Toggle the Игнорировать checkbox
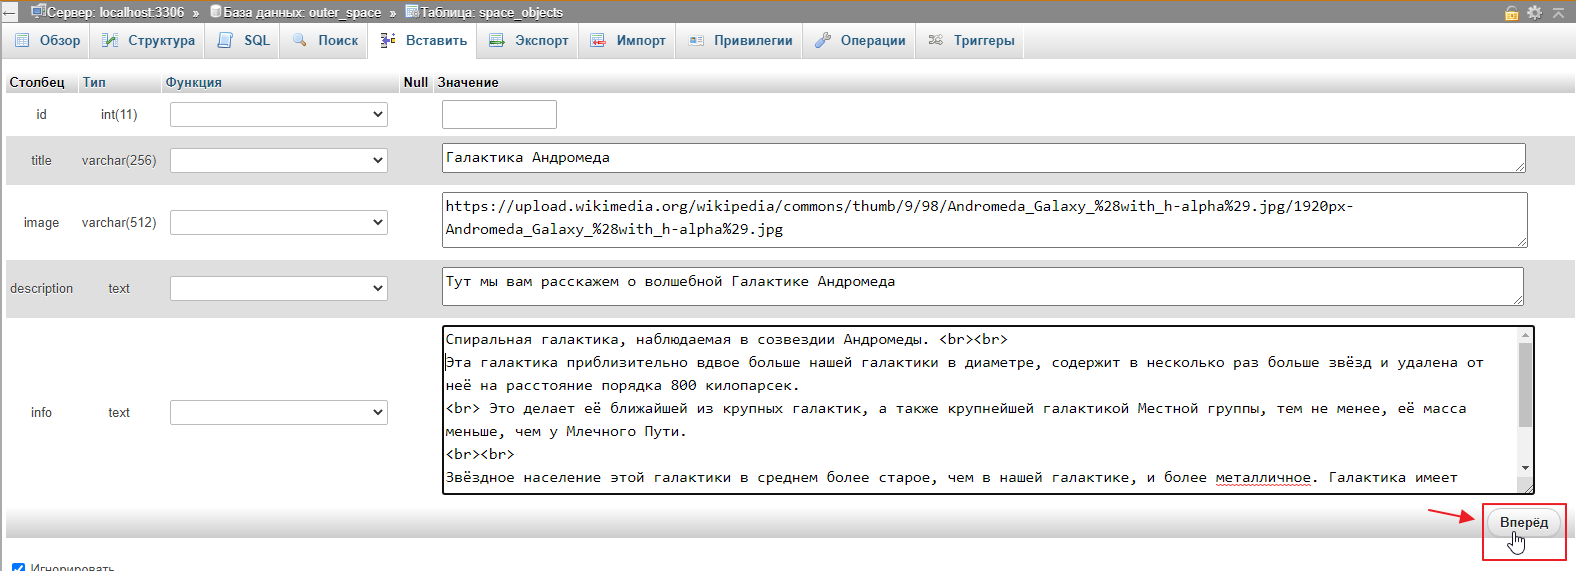1576x571 pixels. 18,567
